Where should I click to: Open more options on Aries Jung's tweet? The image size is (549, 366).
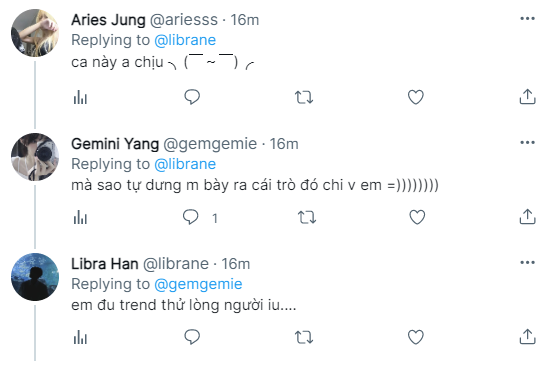[527, 18]
